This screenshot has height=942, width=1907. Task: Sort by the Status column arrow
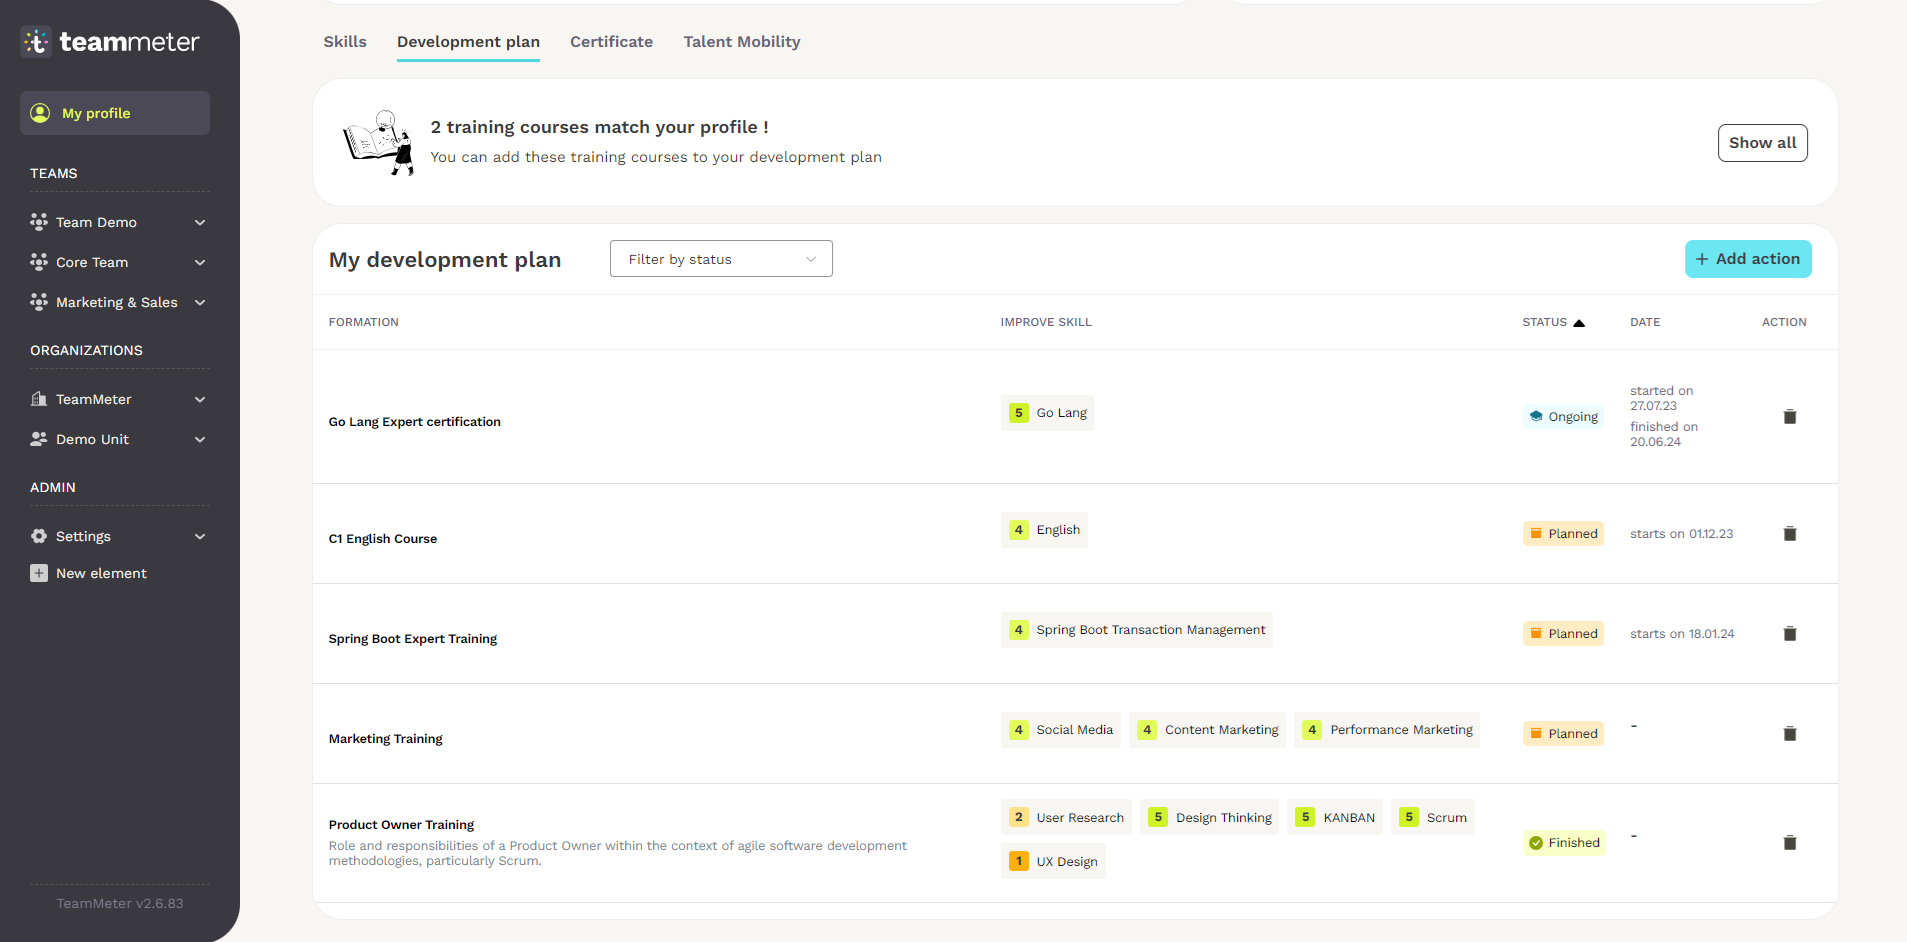click(x=1579, y=323)
